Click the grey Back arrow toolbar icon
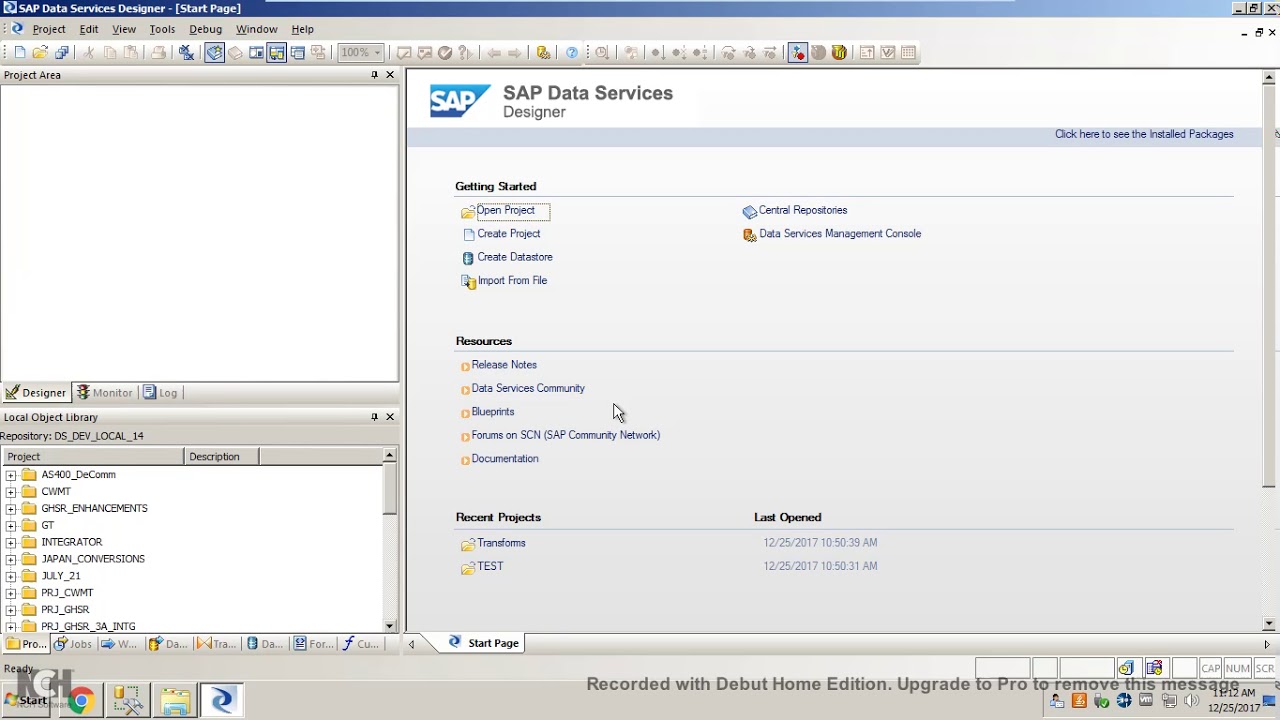Viewport: 1280px width, 720px height. (x=493, y=53)
